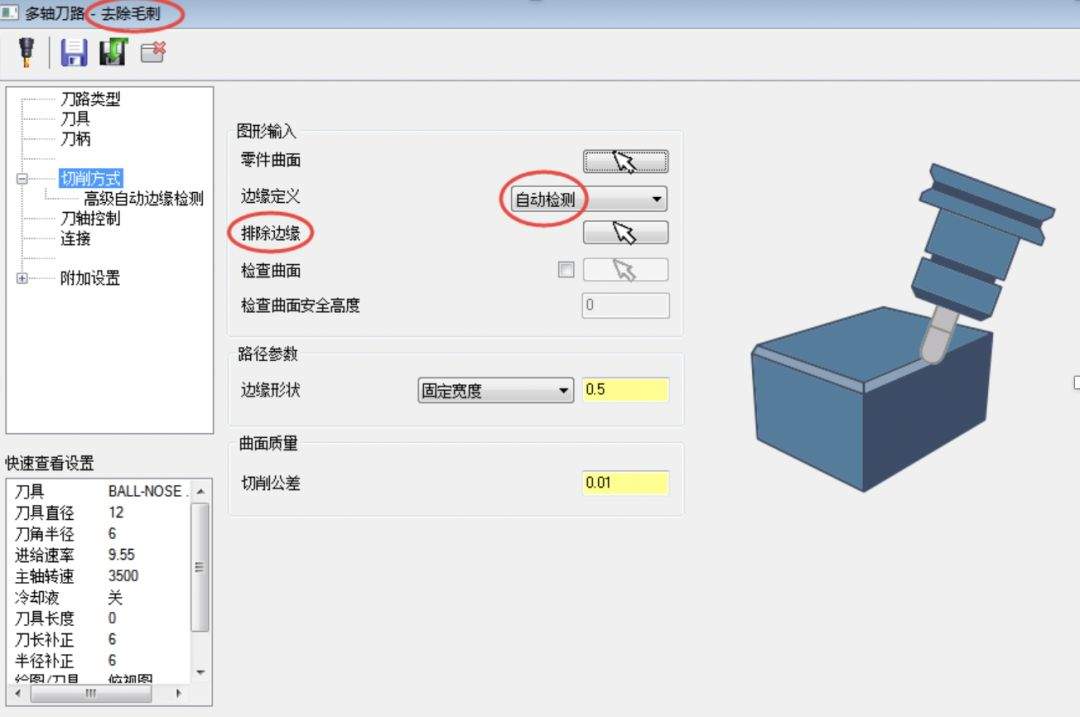Click the blue floppy disk save icon
The height and width of the screenshot is (717, 1080).
click(x=74, y=52)
